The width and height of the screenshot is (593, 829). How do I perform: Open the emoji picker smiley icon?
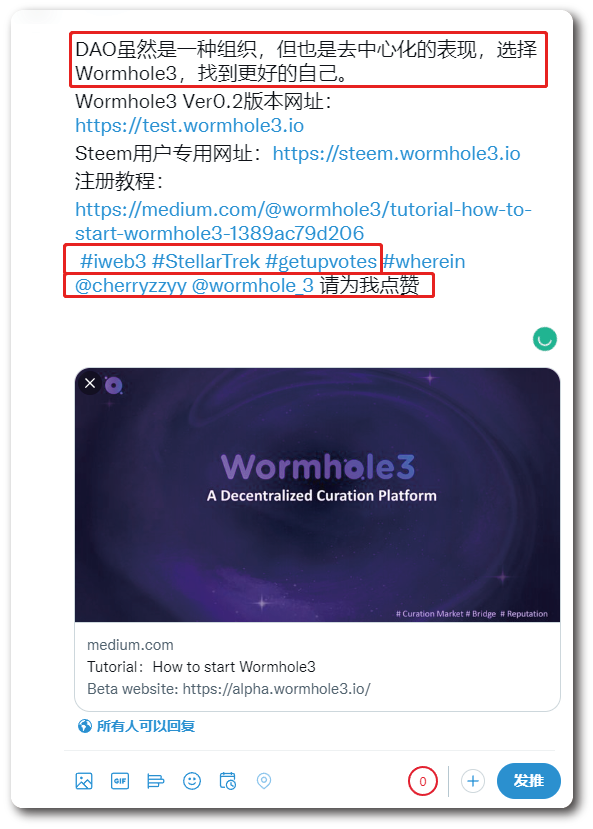pyautogui.click(x=192, y=781)
